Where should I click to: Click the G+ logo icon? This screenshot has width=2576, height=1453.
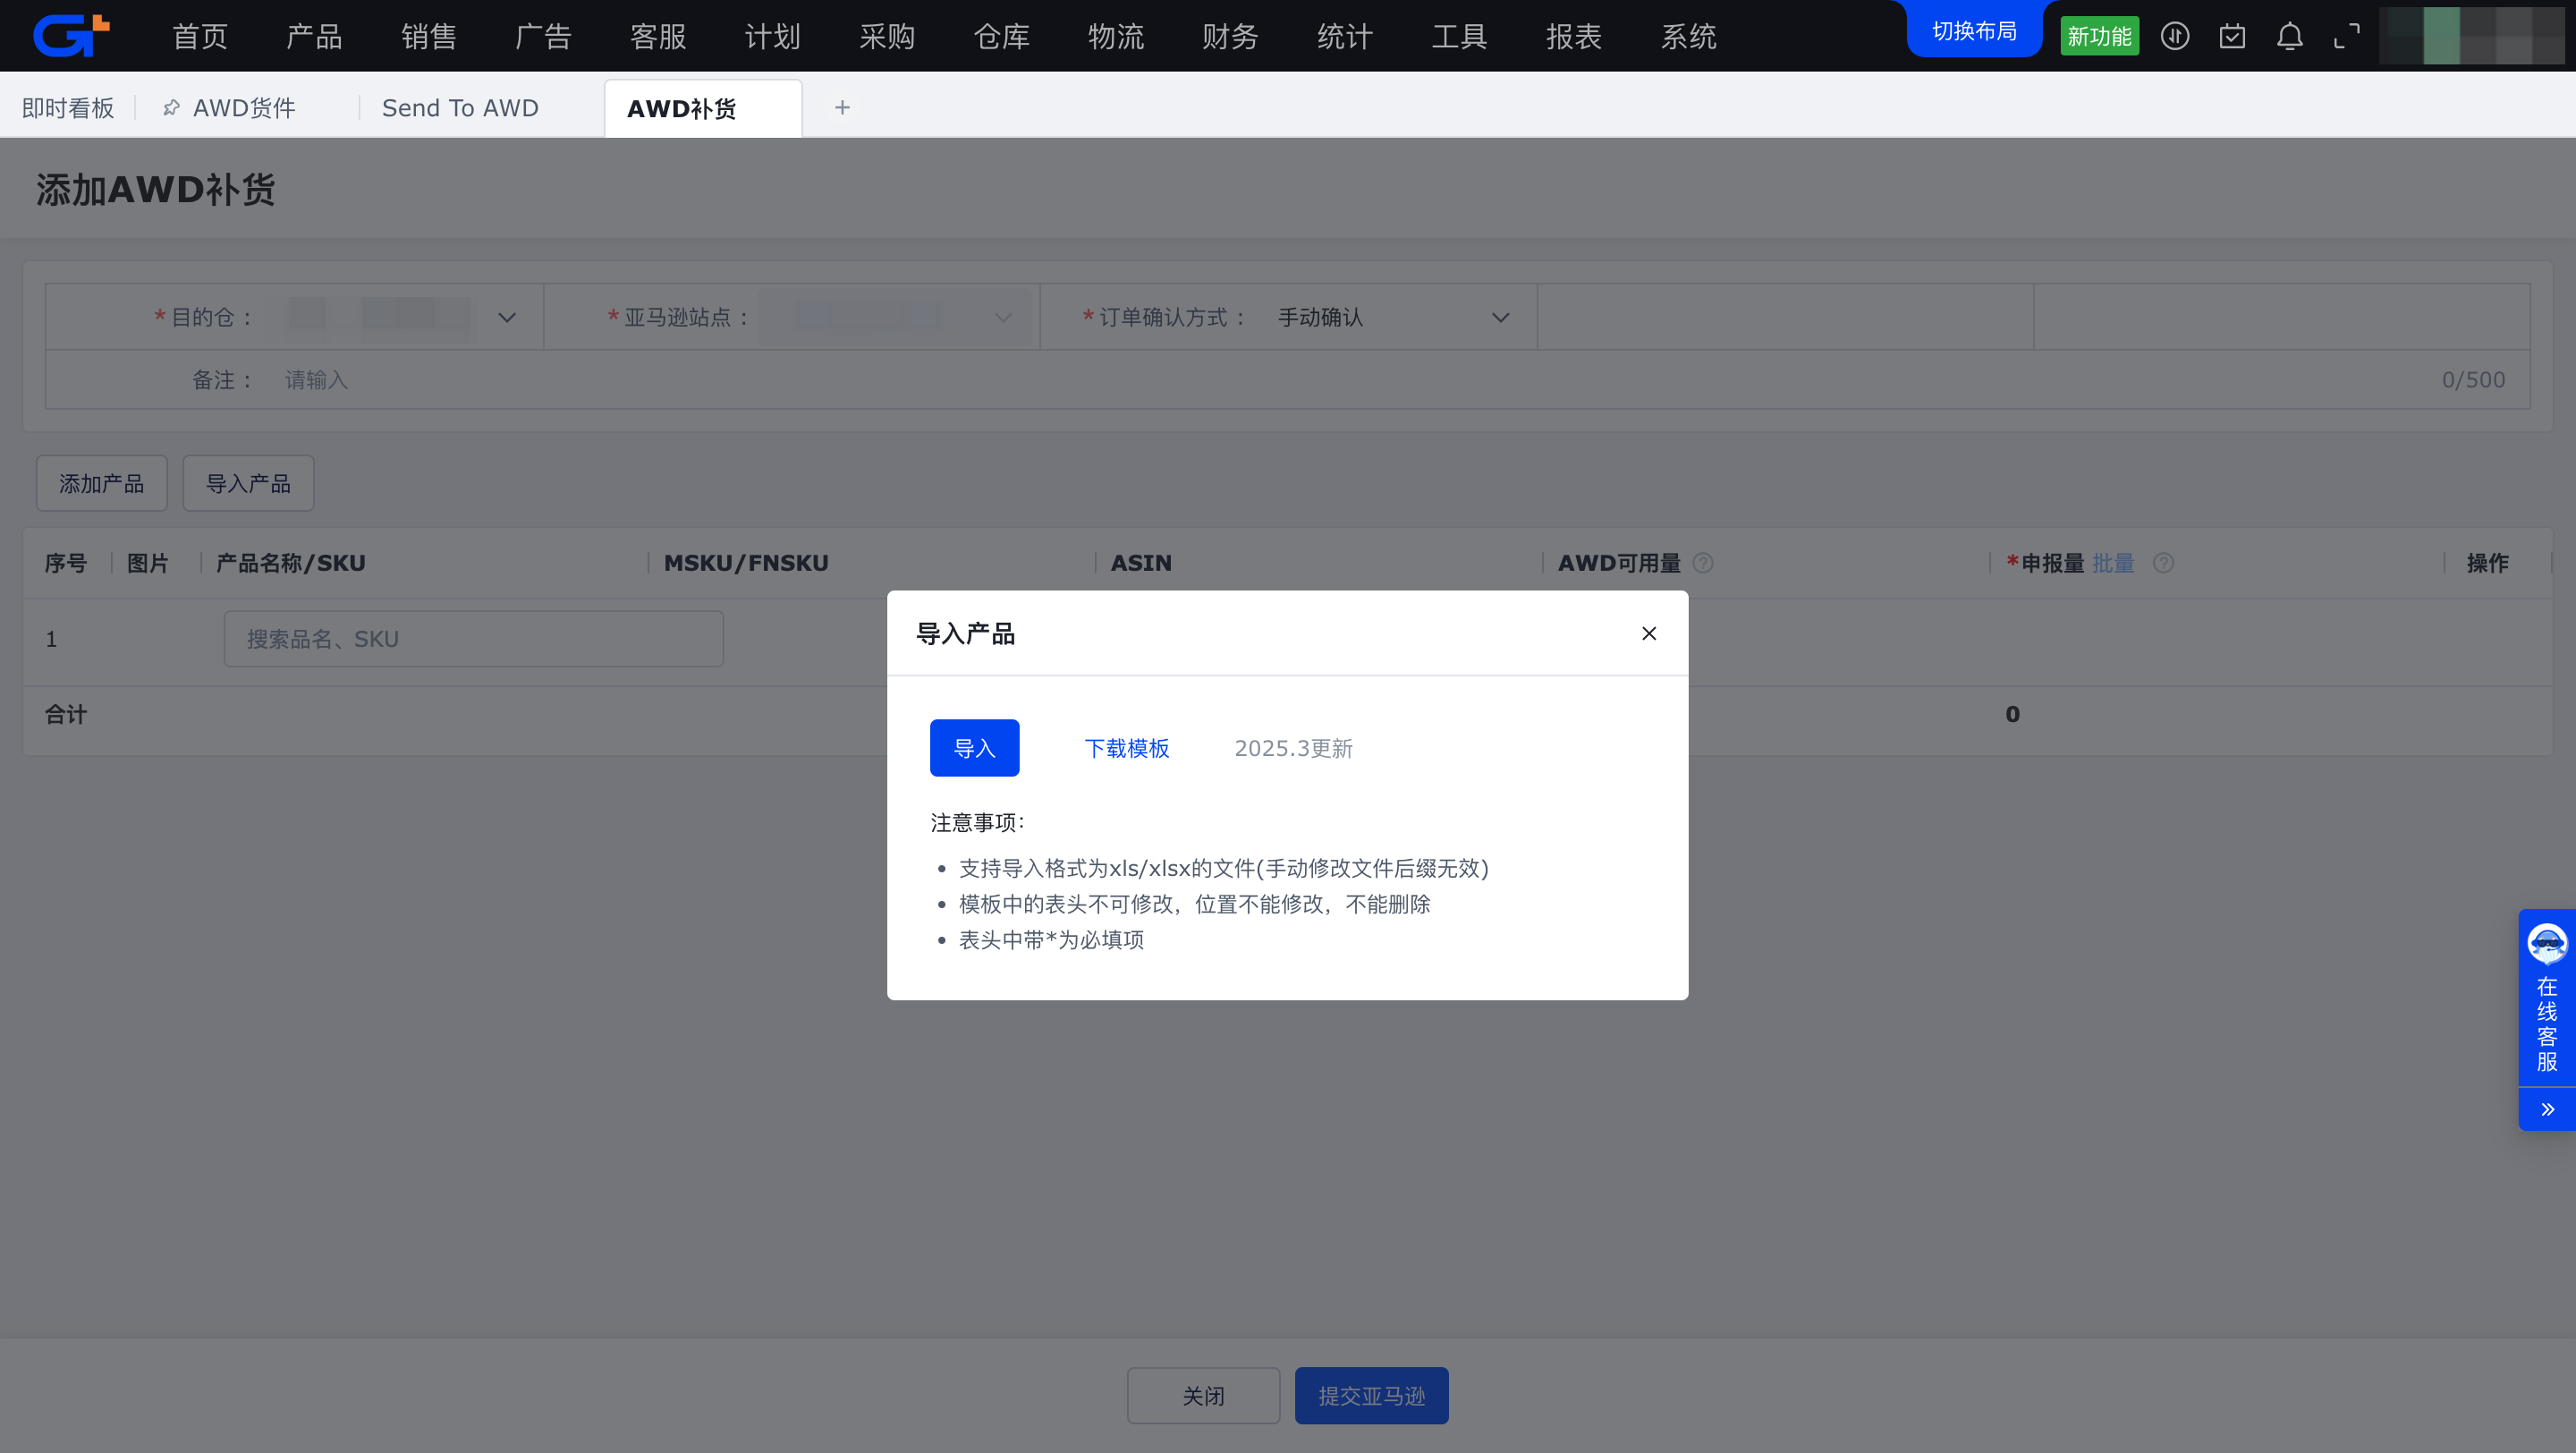pyautogui.click(x=71, y=35)
